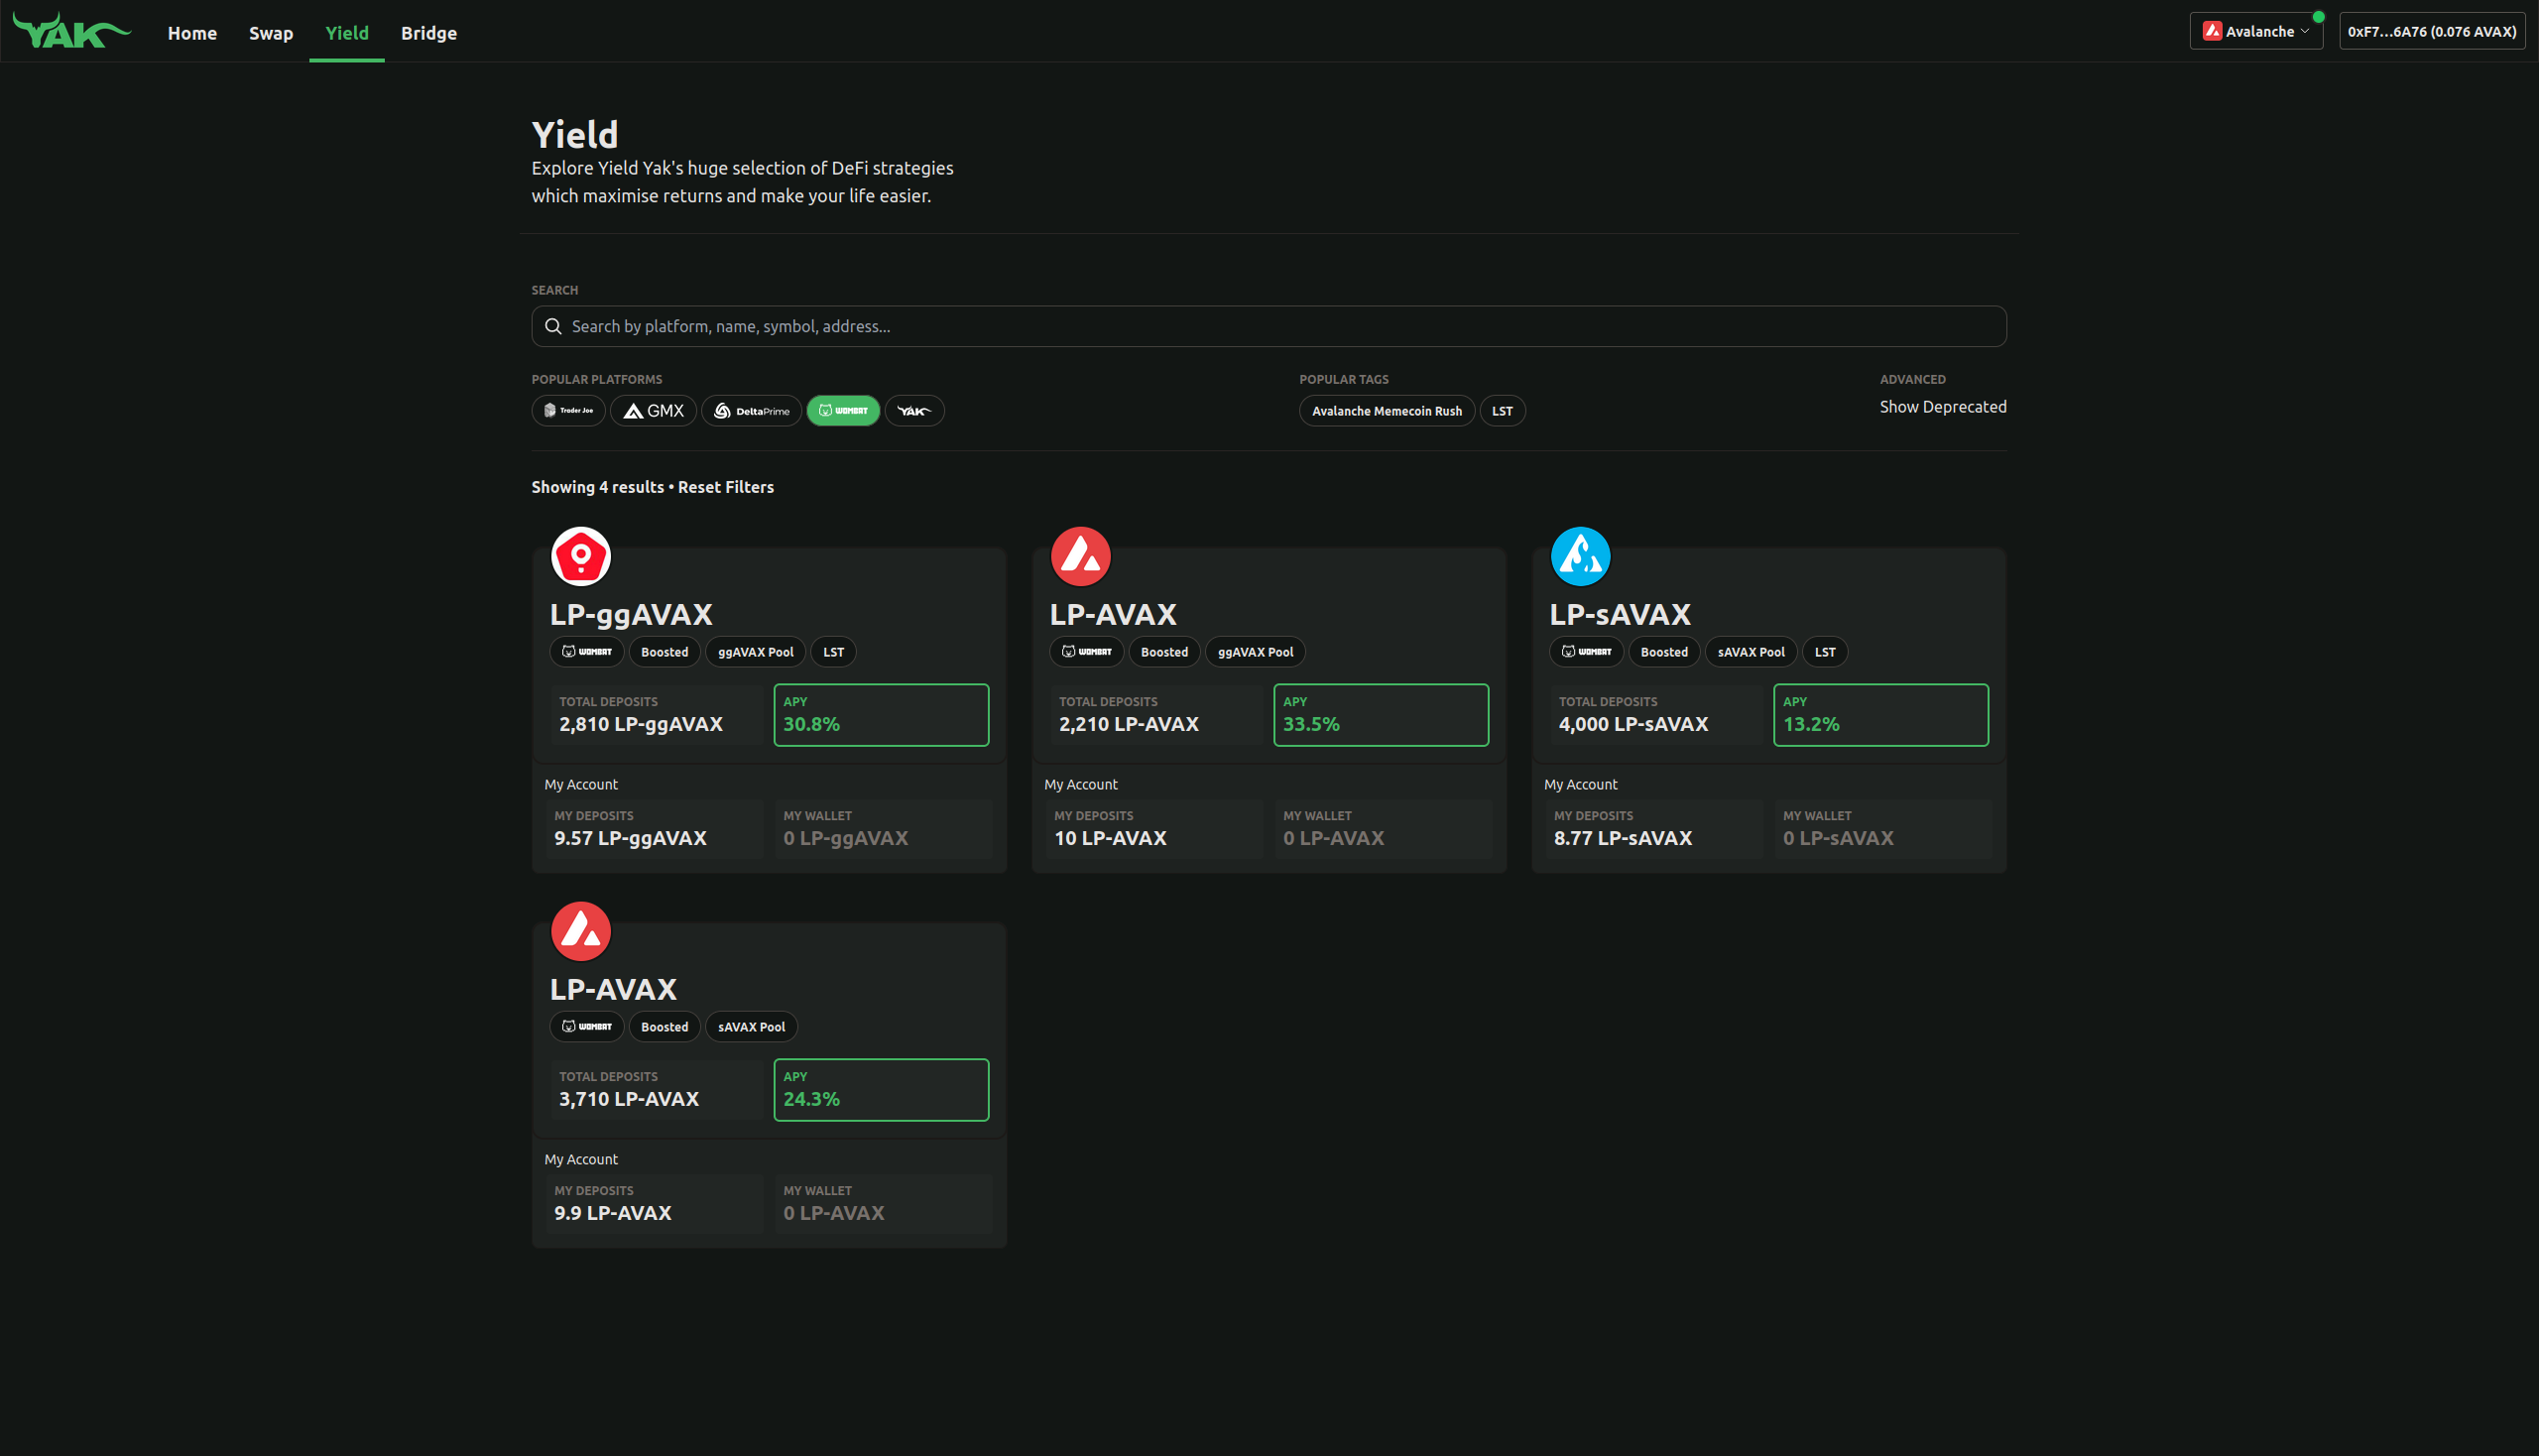Click Wombat tag on 24.3% LP-AVAX card
2539x1456 pixels.
(x=587, y=1027)
